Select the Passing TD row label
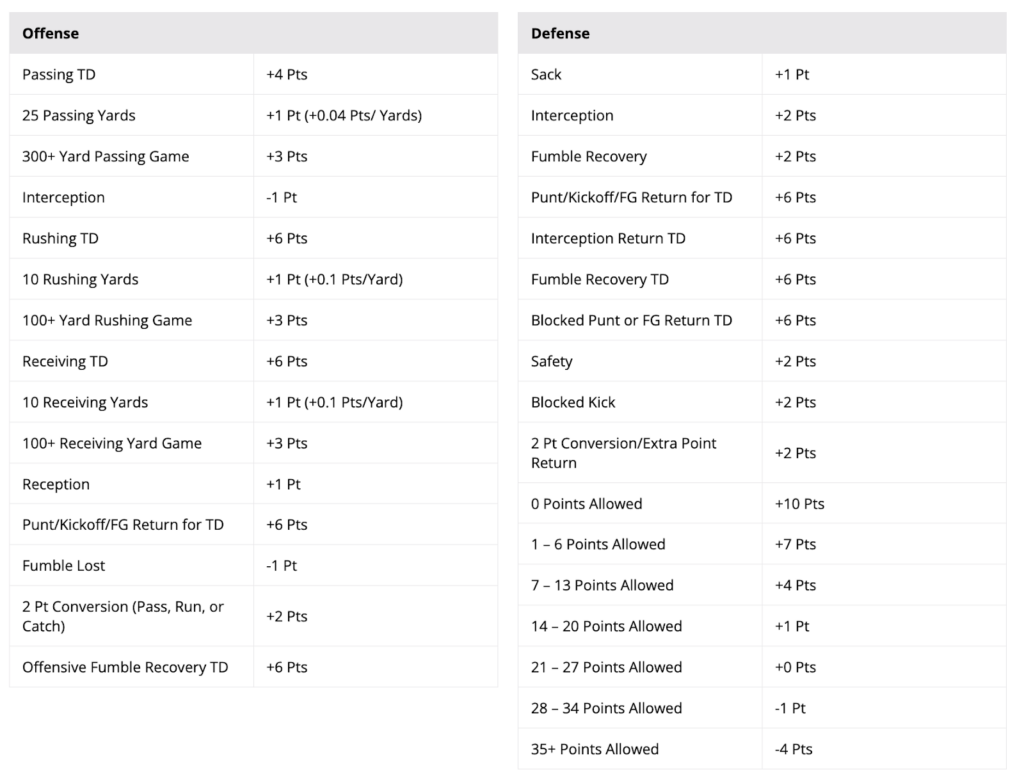Screen dimensions: 1024x778 59,74
